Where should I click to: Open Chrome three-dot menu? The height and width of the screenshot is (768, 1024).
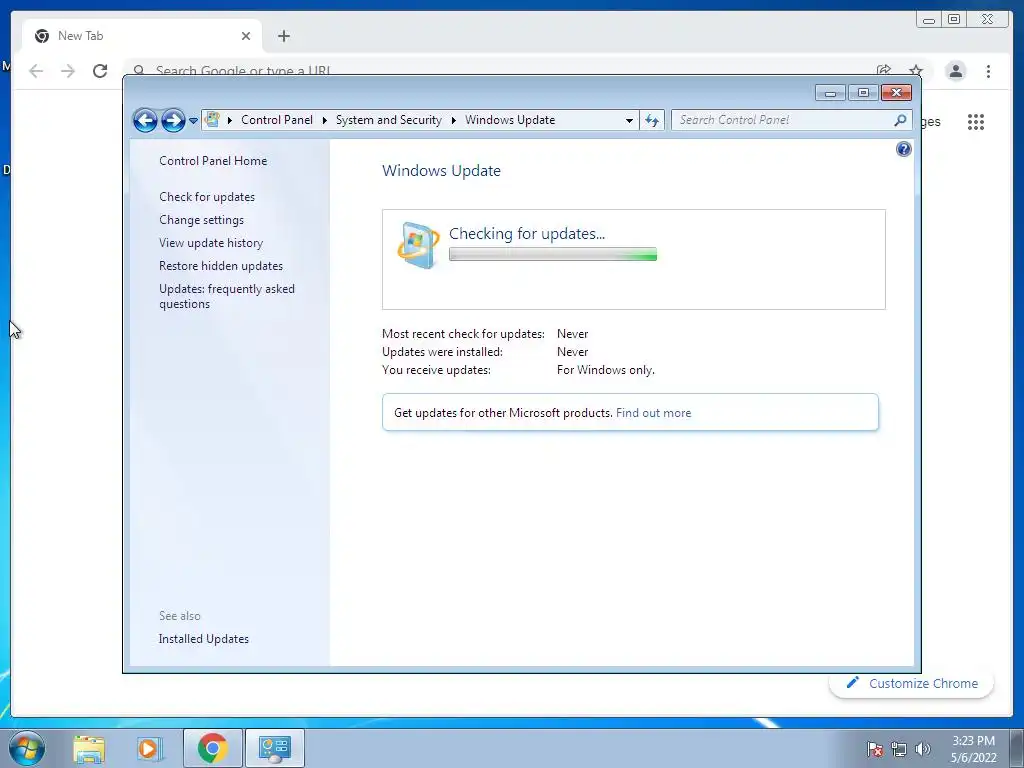(x=988, y=71)
